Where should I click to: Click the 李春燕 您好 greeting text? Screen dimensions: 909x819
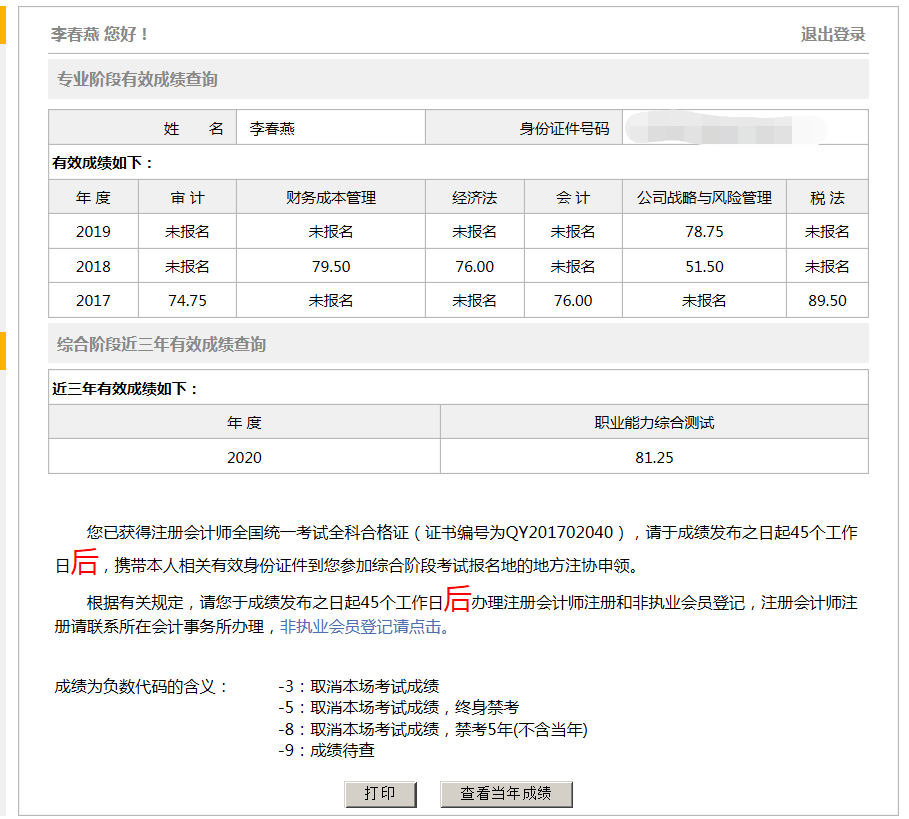click(100, 35)
